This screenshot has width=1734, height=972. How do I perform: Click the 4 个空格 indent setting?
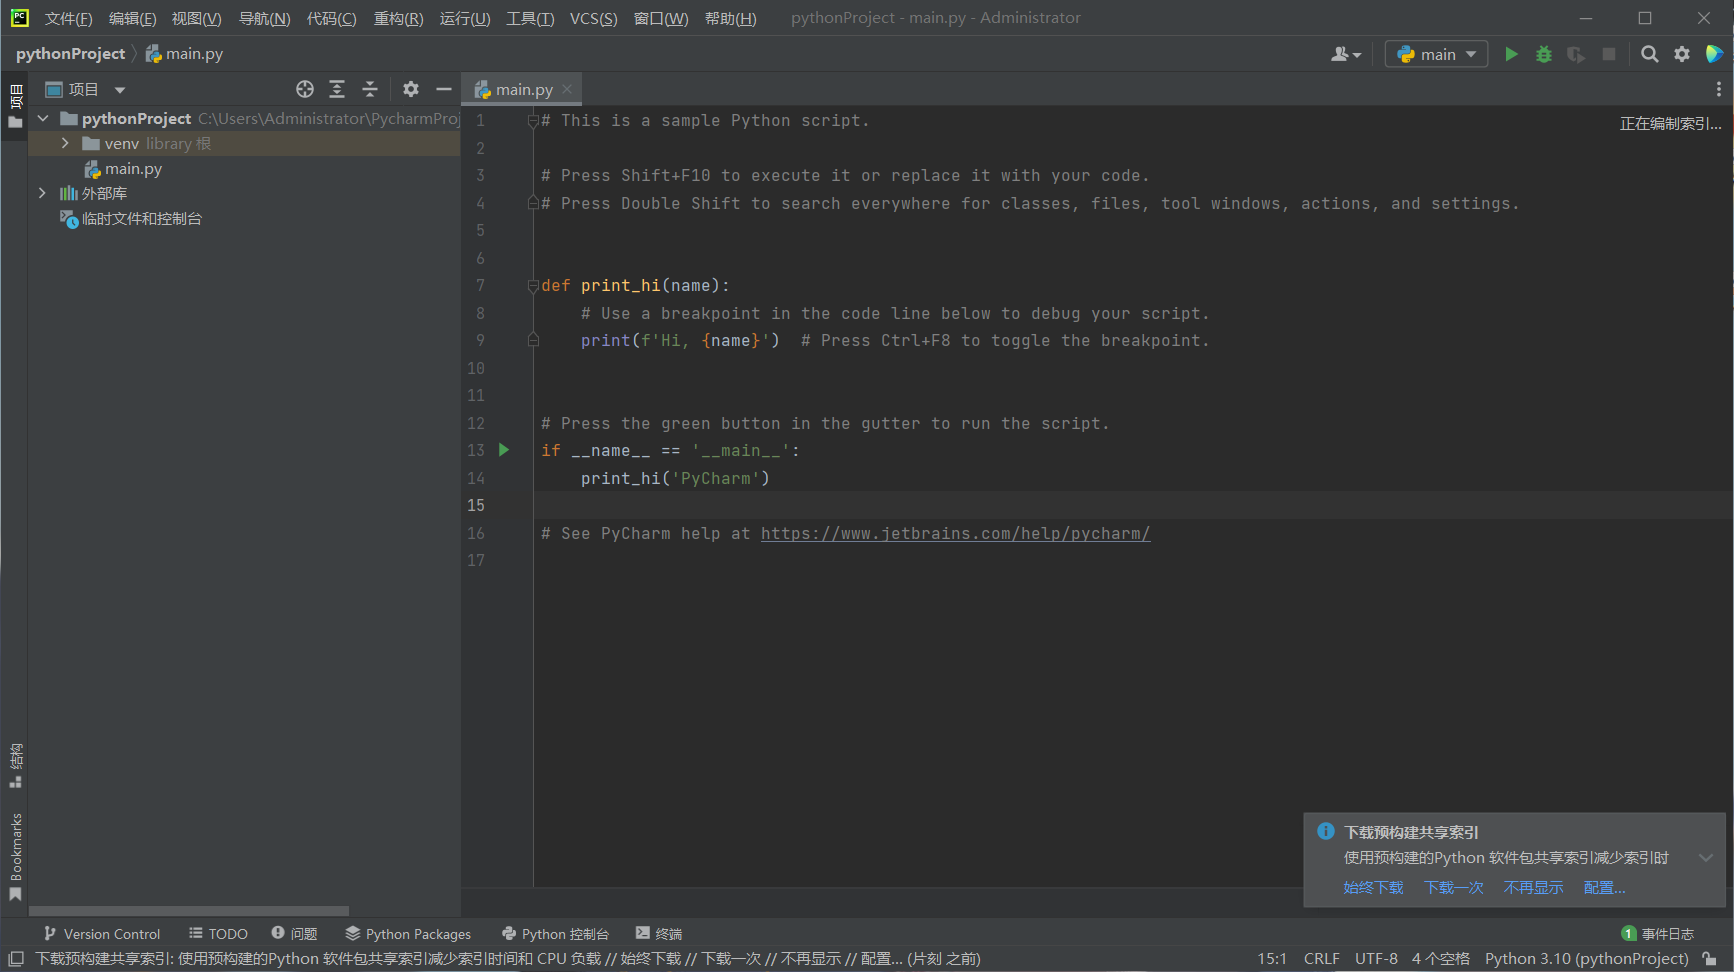[x=1440, y=959]
